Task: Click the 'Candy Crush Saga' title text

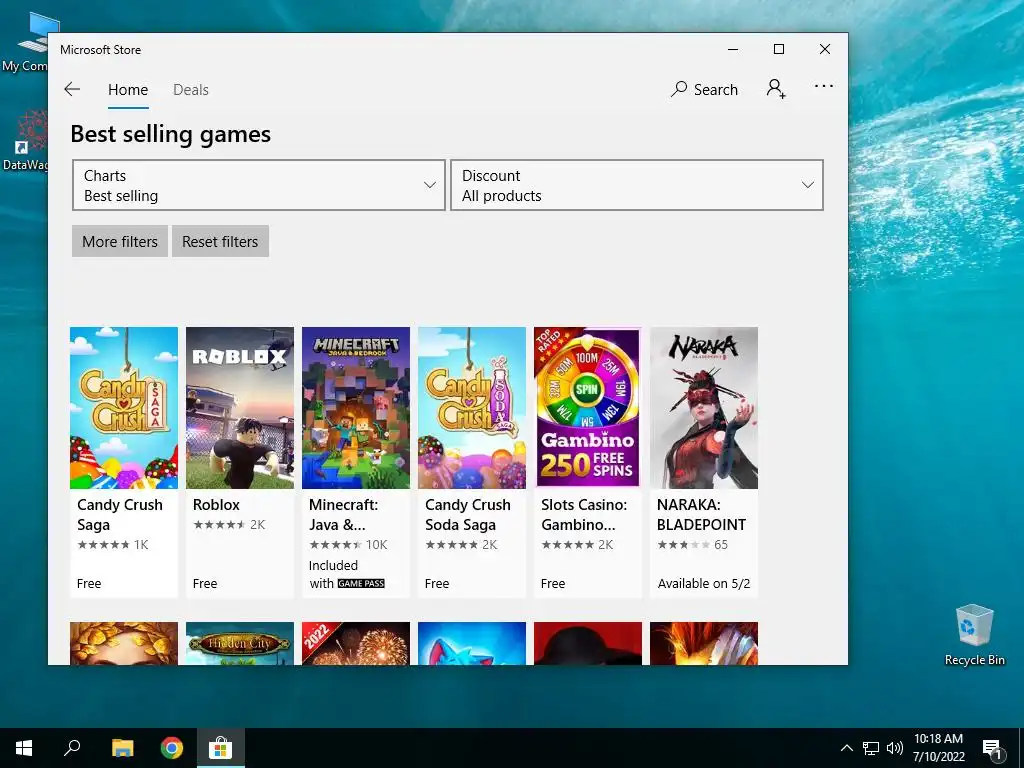Action: pos(120,515)
